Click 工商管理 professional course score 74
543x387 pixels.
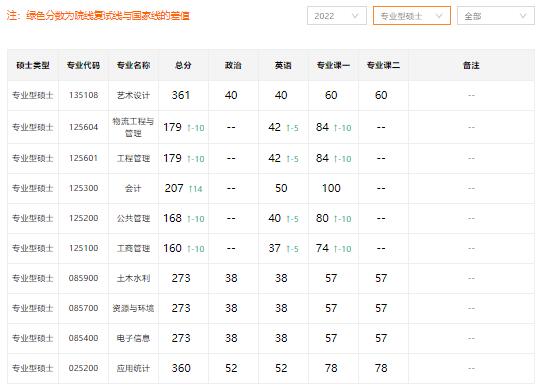point(322,248)
